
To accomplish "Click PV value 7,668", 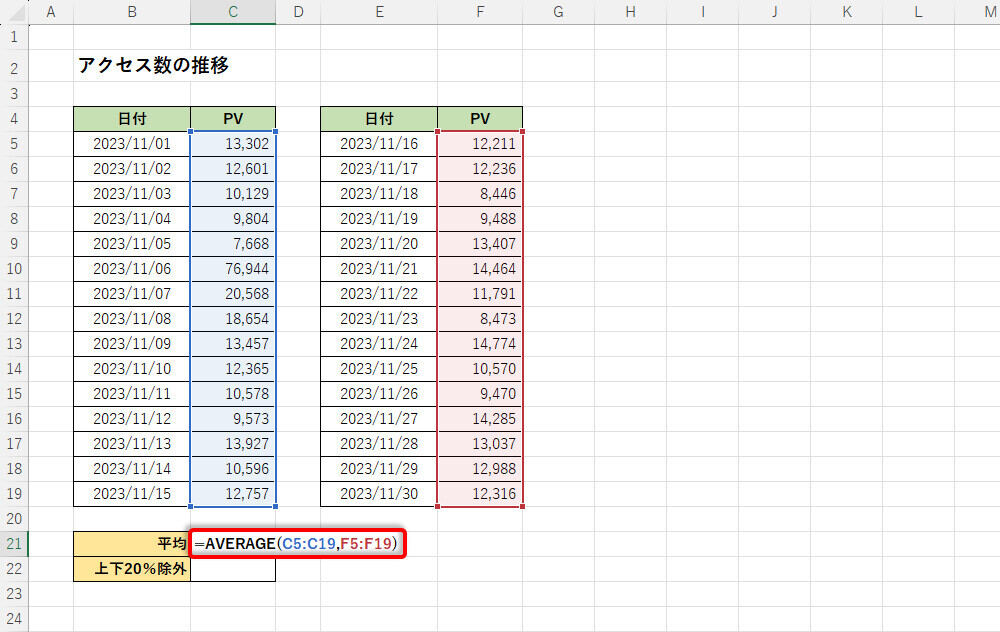I will coord(233,244).
